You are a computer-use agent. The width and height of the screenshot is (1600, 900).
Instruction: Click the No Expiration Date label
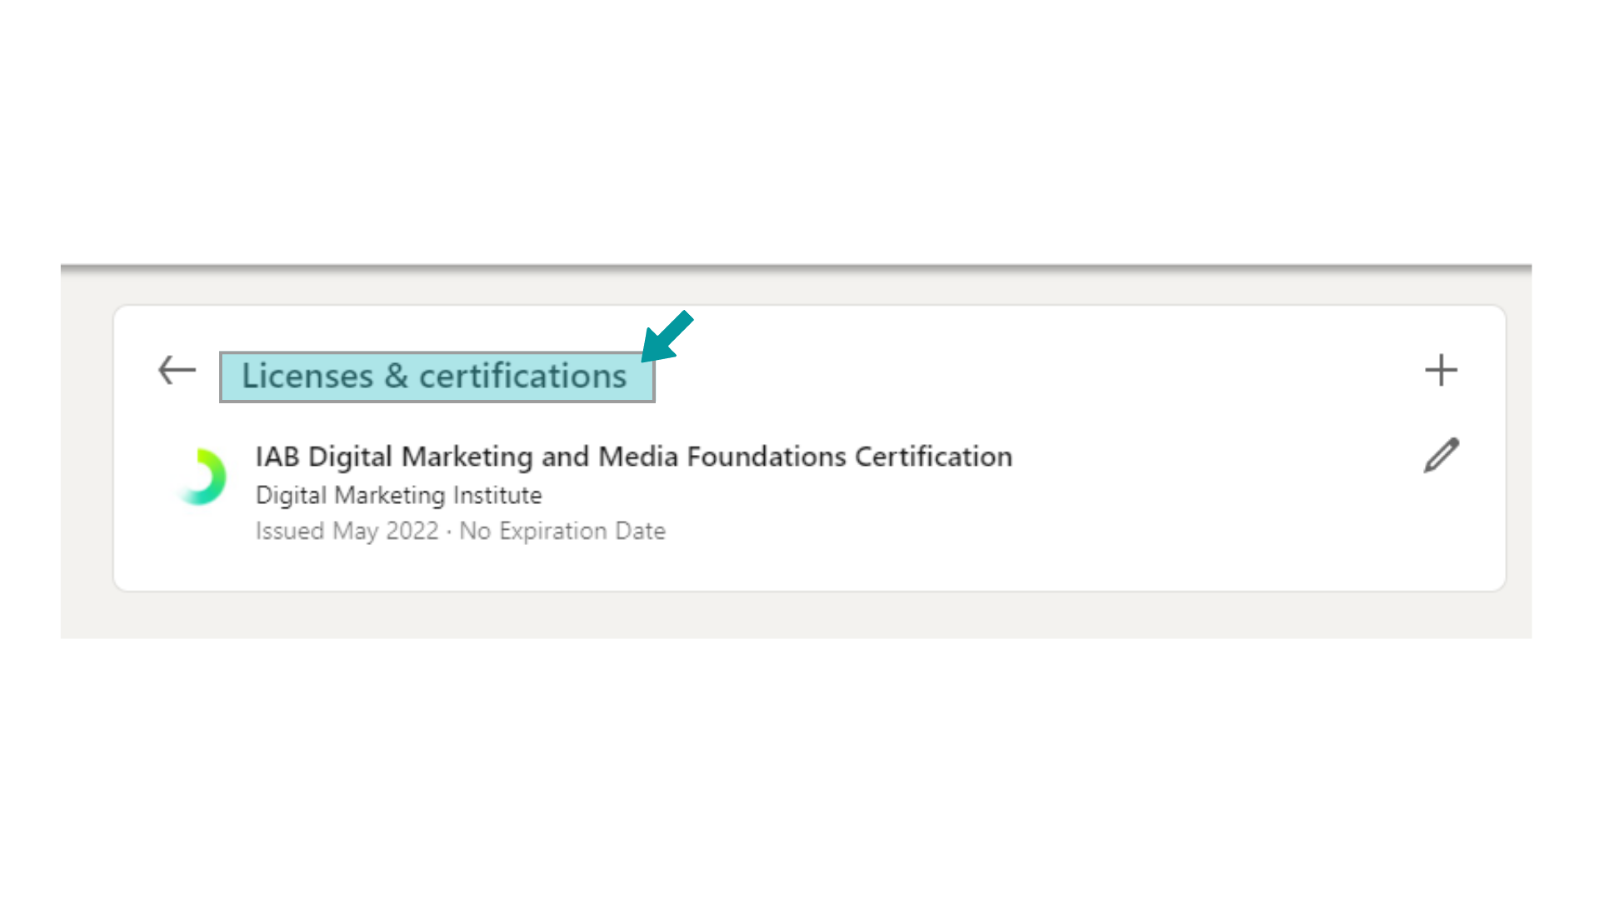[561, 531]
